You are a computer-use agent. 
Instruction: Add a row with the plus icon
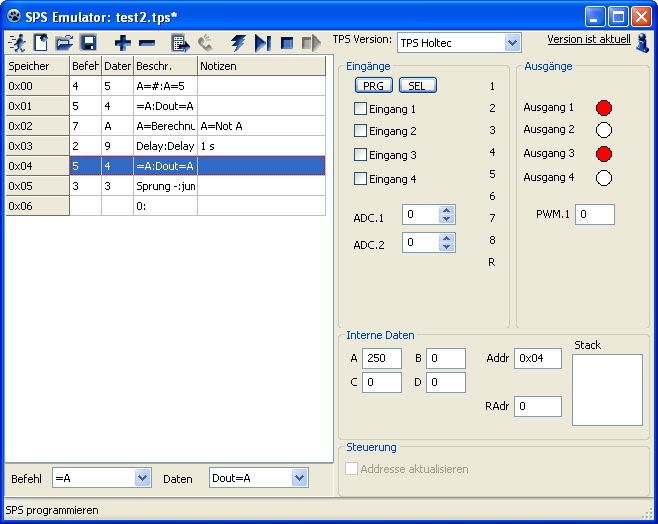122,43
